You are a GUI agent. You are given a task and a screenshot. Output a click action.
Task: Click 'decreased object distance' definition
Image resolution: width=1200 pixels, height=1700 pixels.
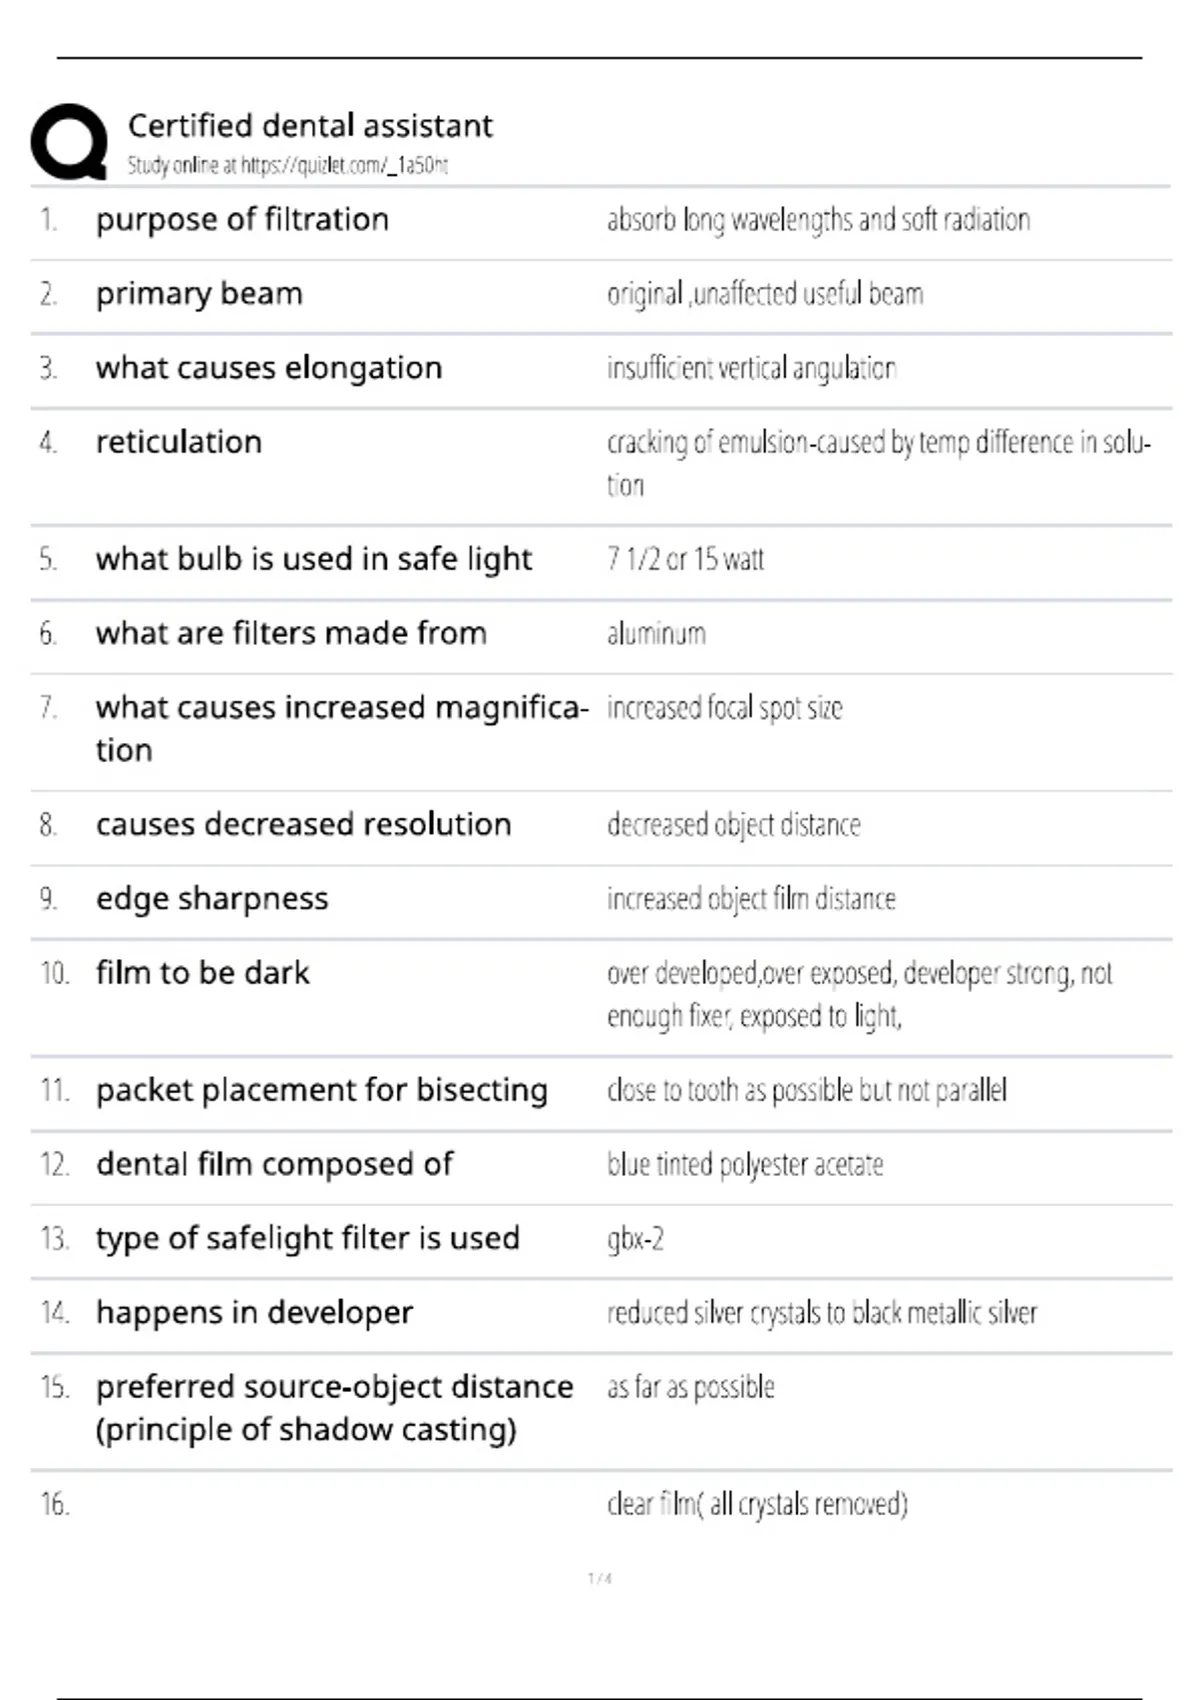733,825
